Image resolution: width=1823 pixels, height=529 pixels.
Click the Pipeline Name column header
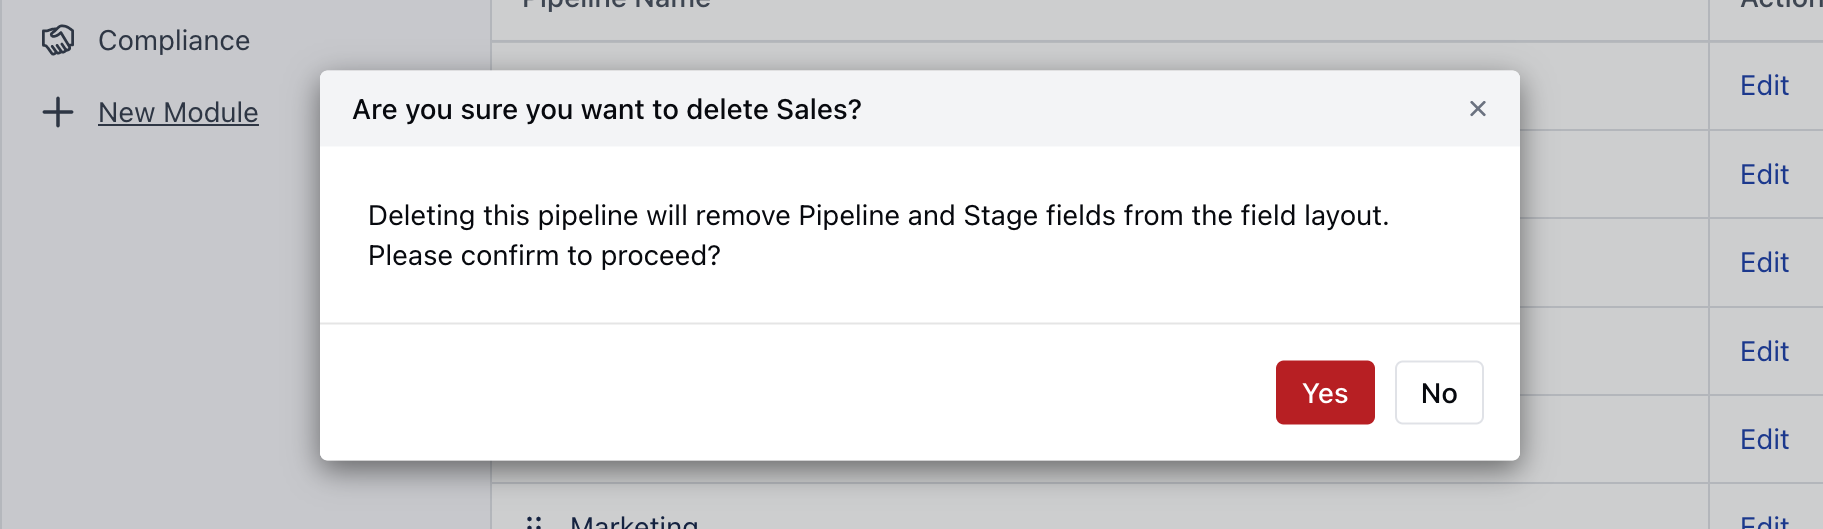click(616, 5)
